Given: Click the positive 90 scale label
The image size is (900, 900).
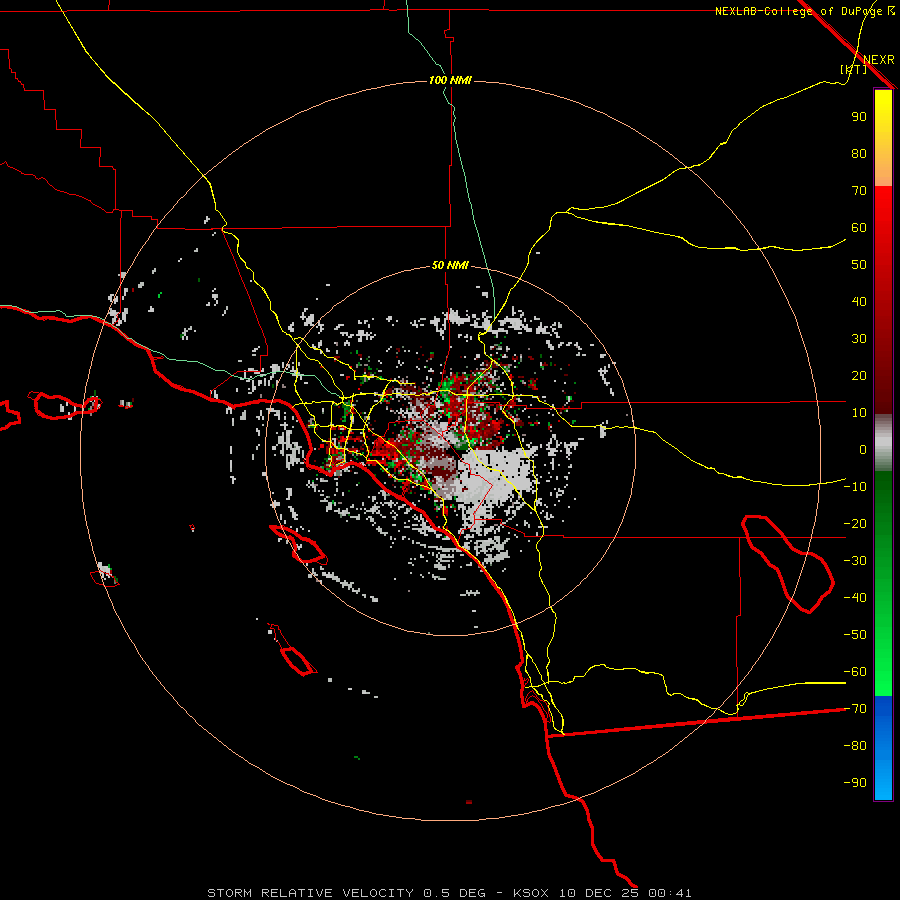Looking at the screenshot, I should pyautogui.click(x=859, y=117).
